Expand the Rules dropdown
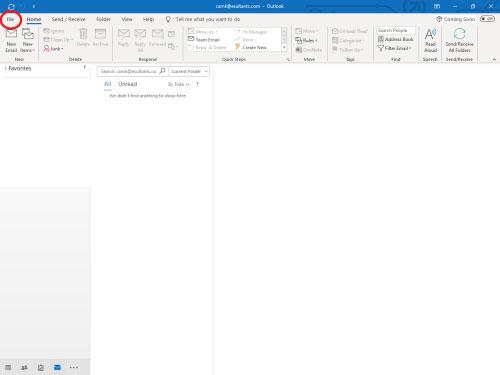This screenshot has width=500, height=375. [x=306, y=41]
